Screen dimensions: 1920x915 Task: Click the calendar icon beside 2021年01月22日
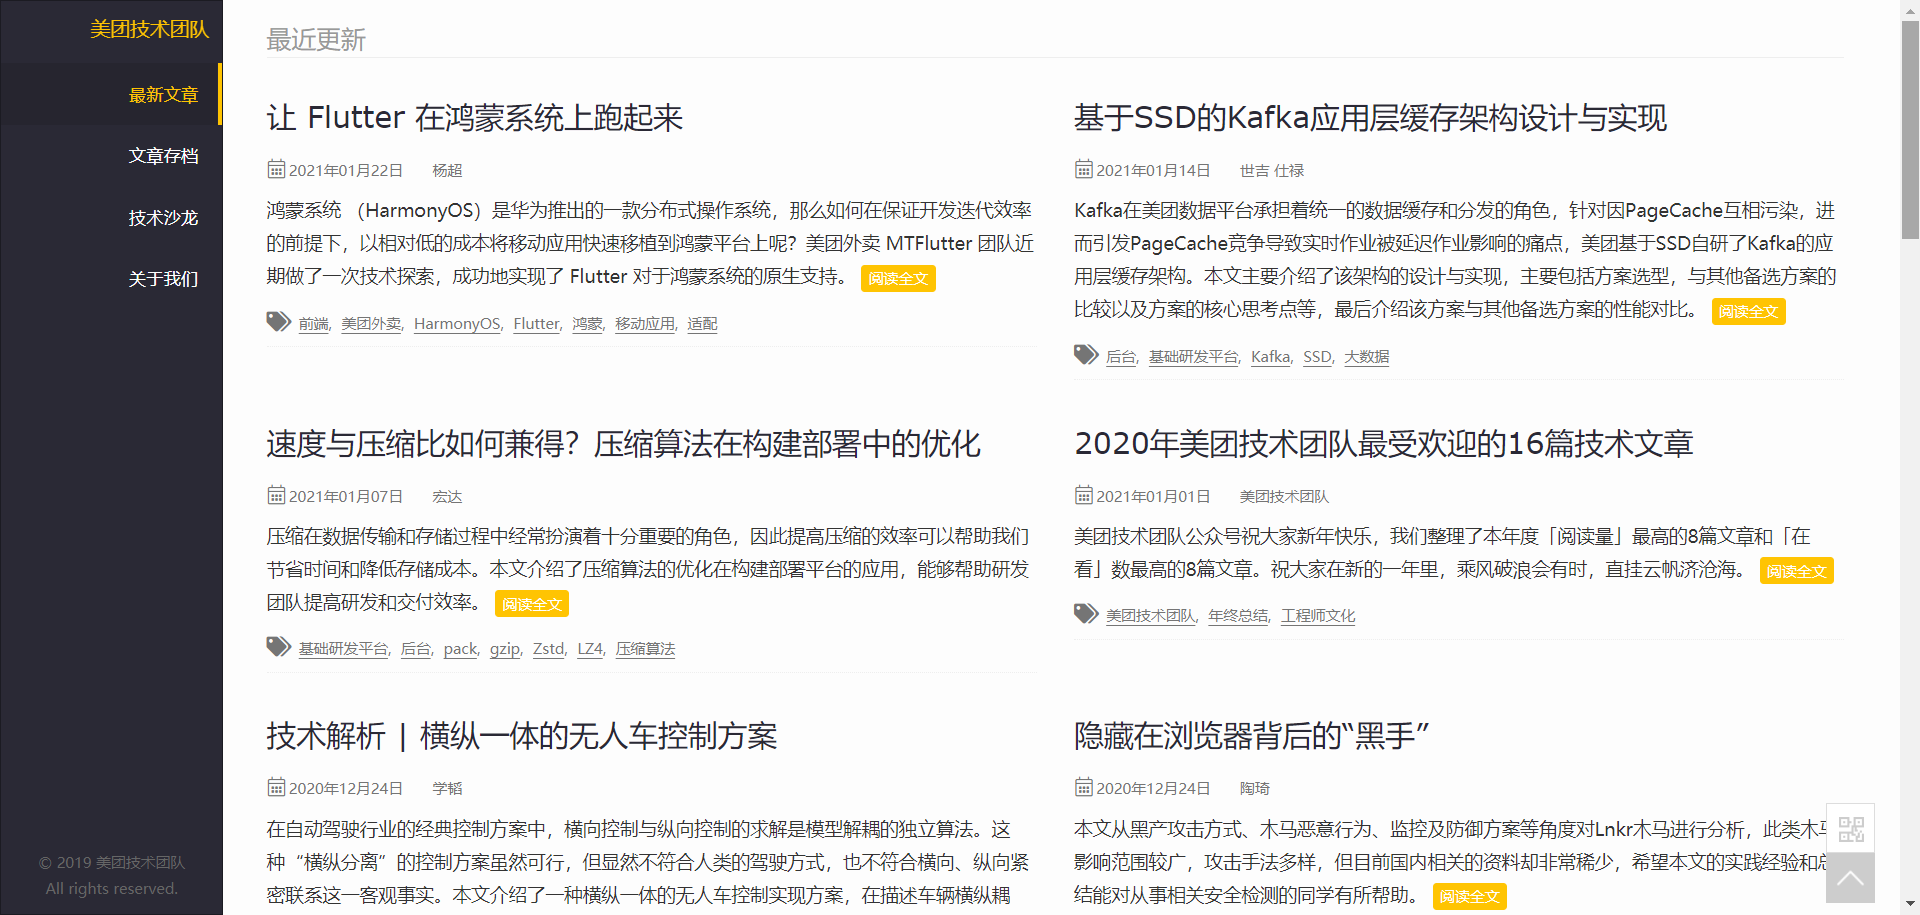[x=276, y=169]
